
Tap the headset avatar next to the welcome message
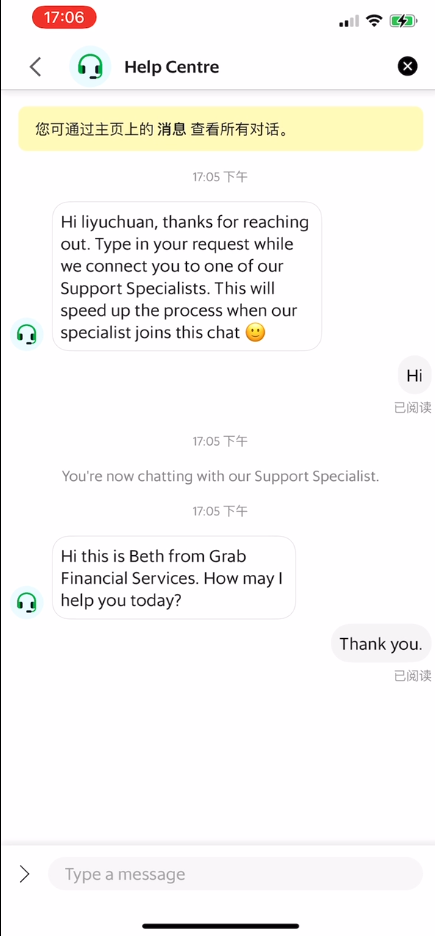click(x=27, y=334)
